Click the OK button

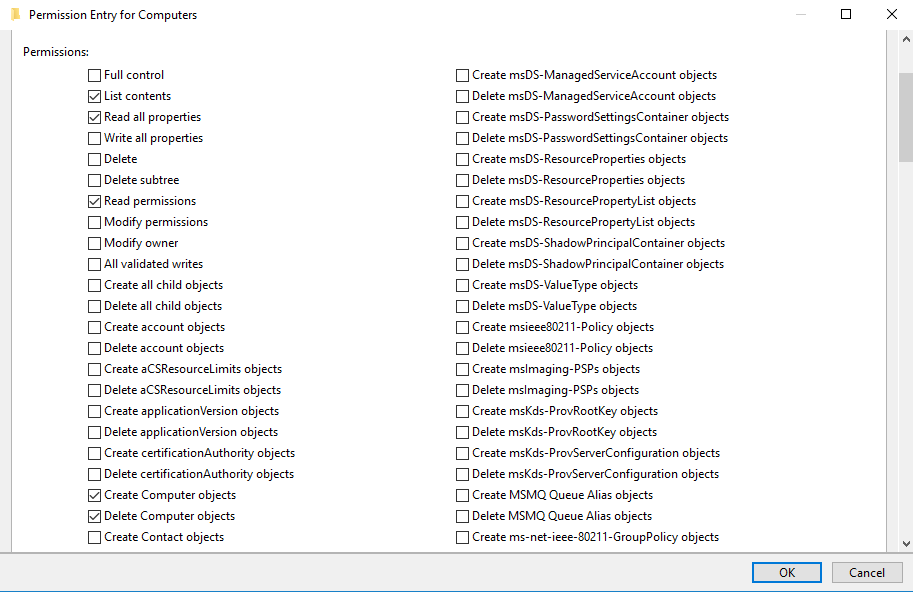[787, 573]
